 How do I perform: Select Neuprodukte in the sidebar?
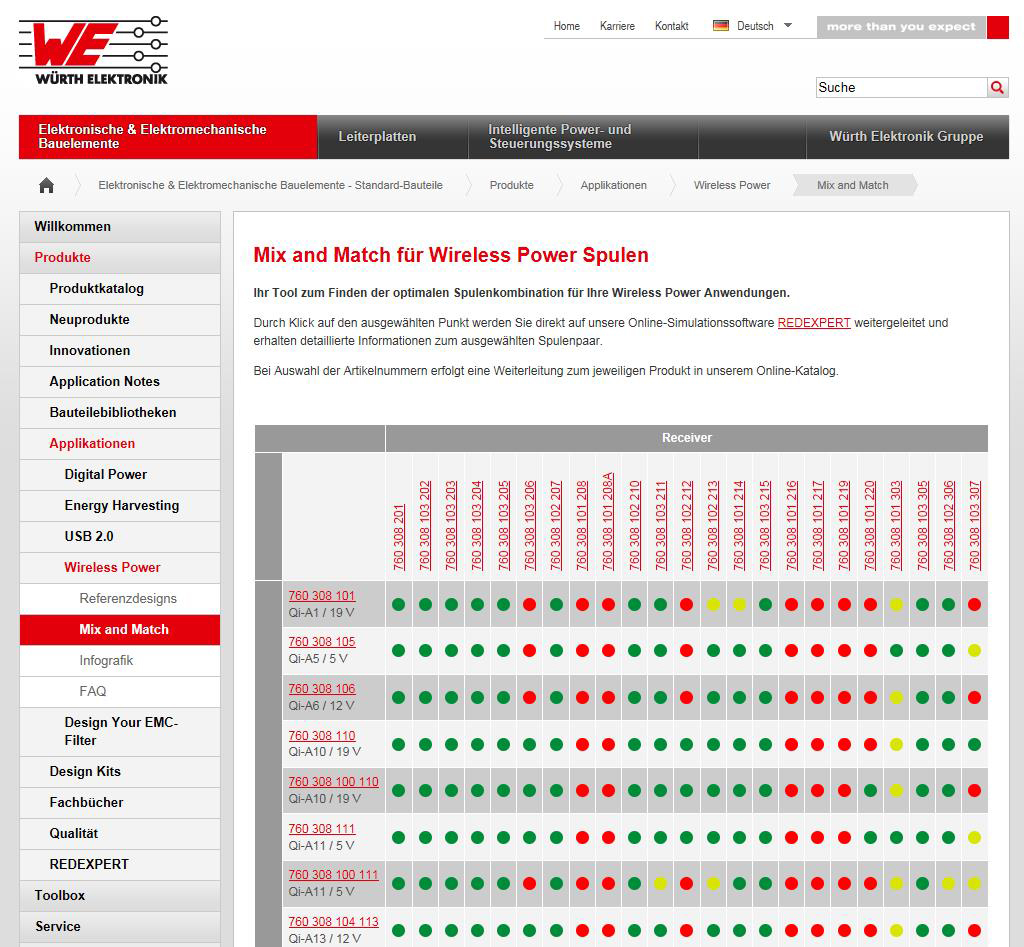[x=120, y=319]
